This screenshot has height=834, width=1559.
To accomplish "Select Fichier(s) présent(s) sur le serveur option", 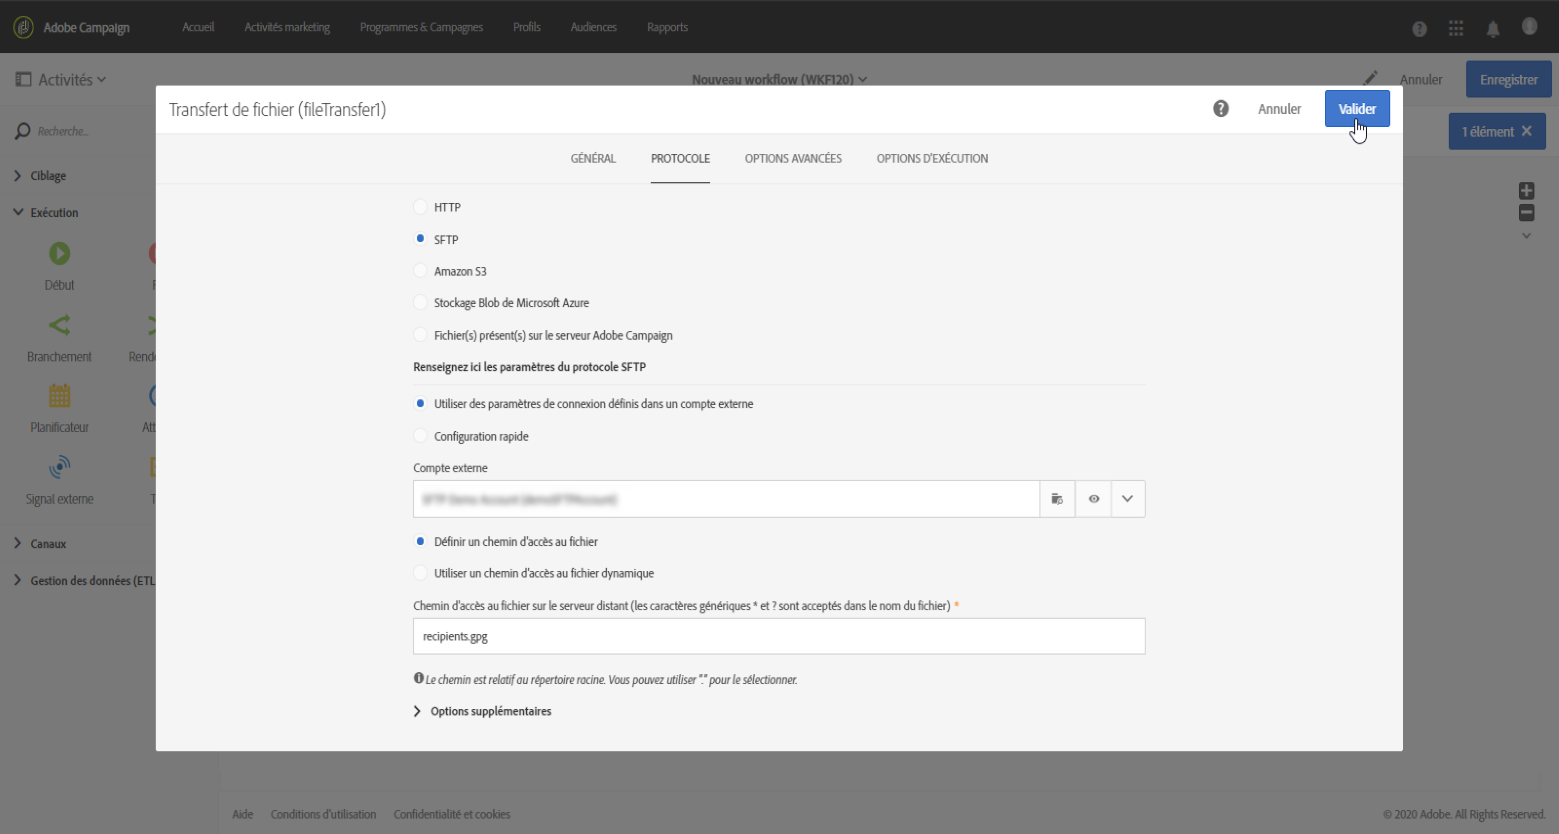I will click(420, 335).
